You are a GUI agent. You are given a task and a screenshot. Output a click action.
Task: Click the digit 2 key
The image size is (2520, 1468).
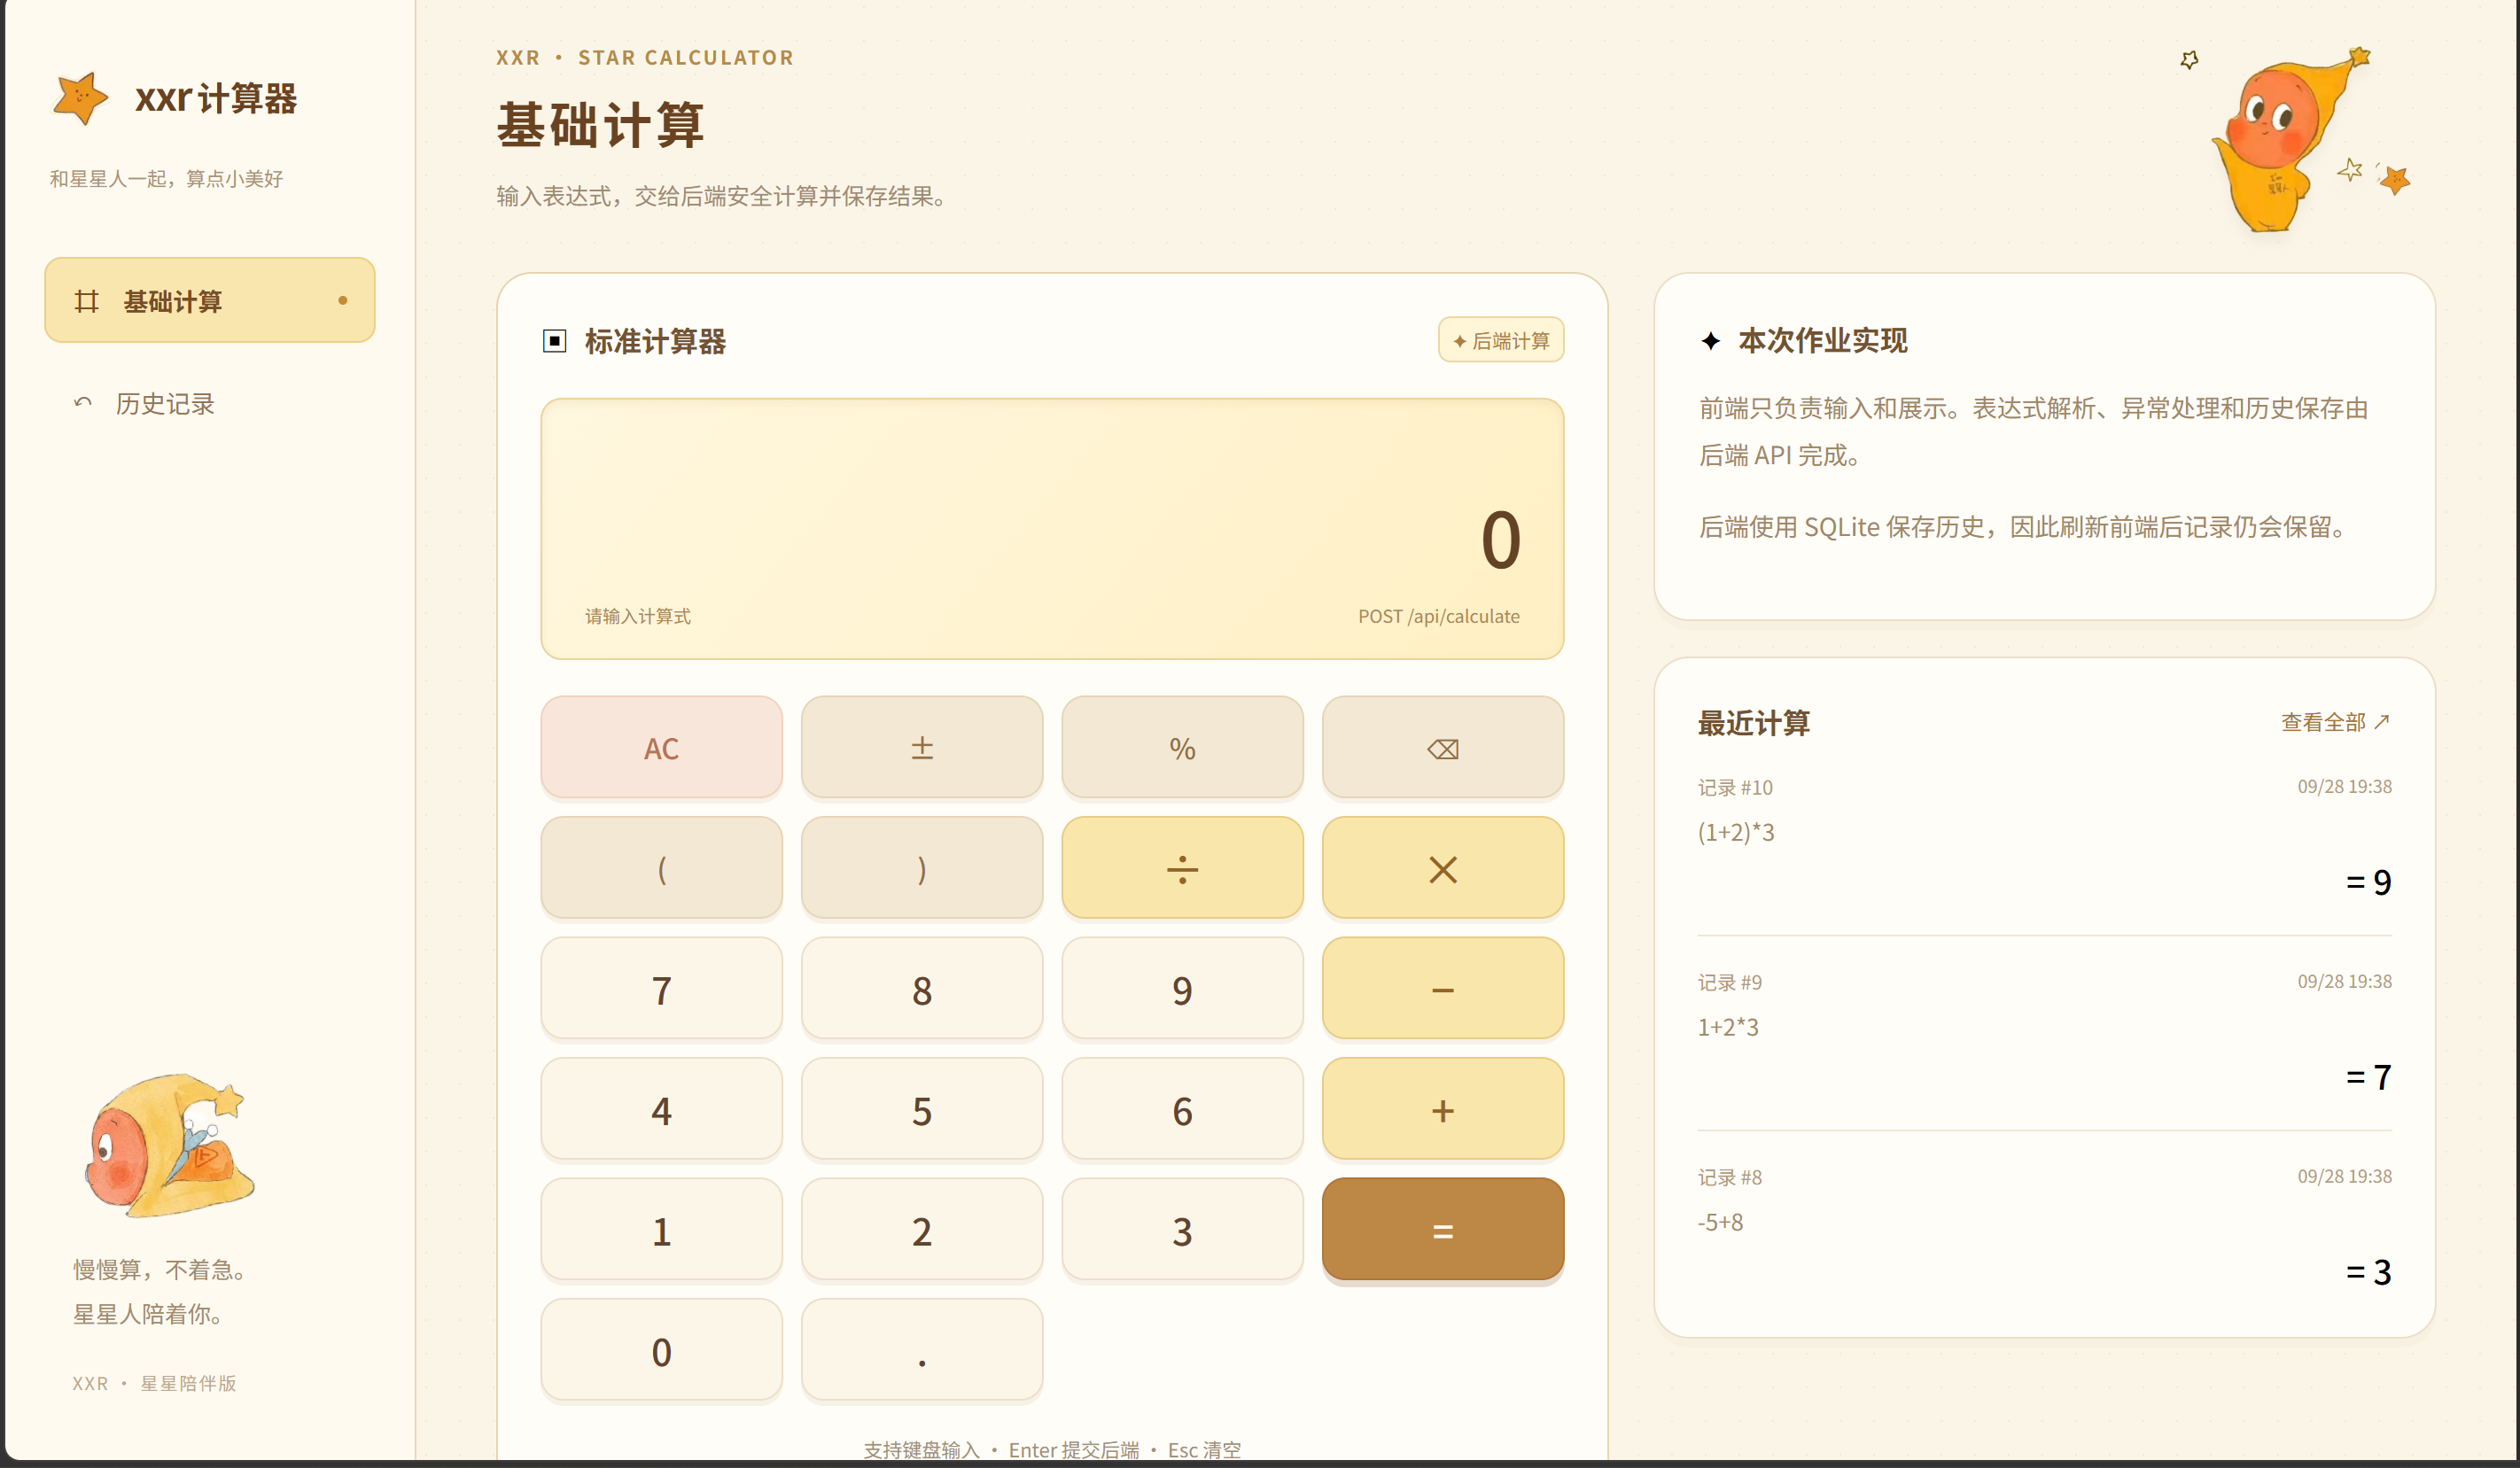922,1230
